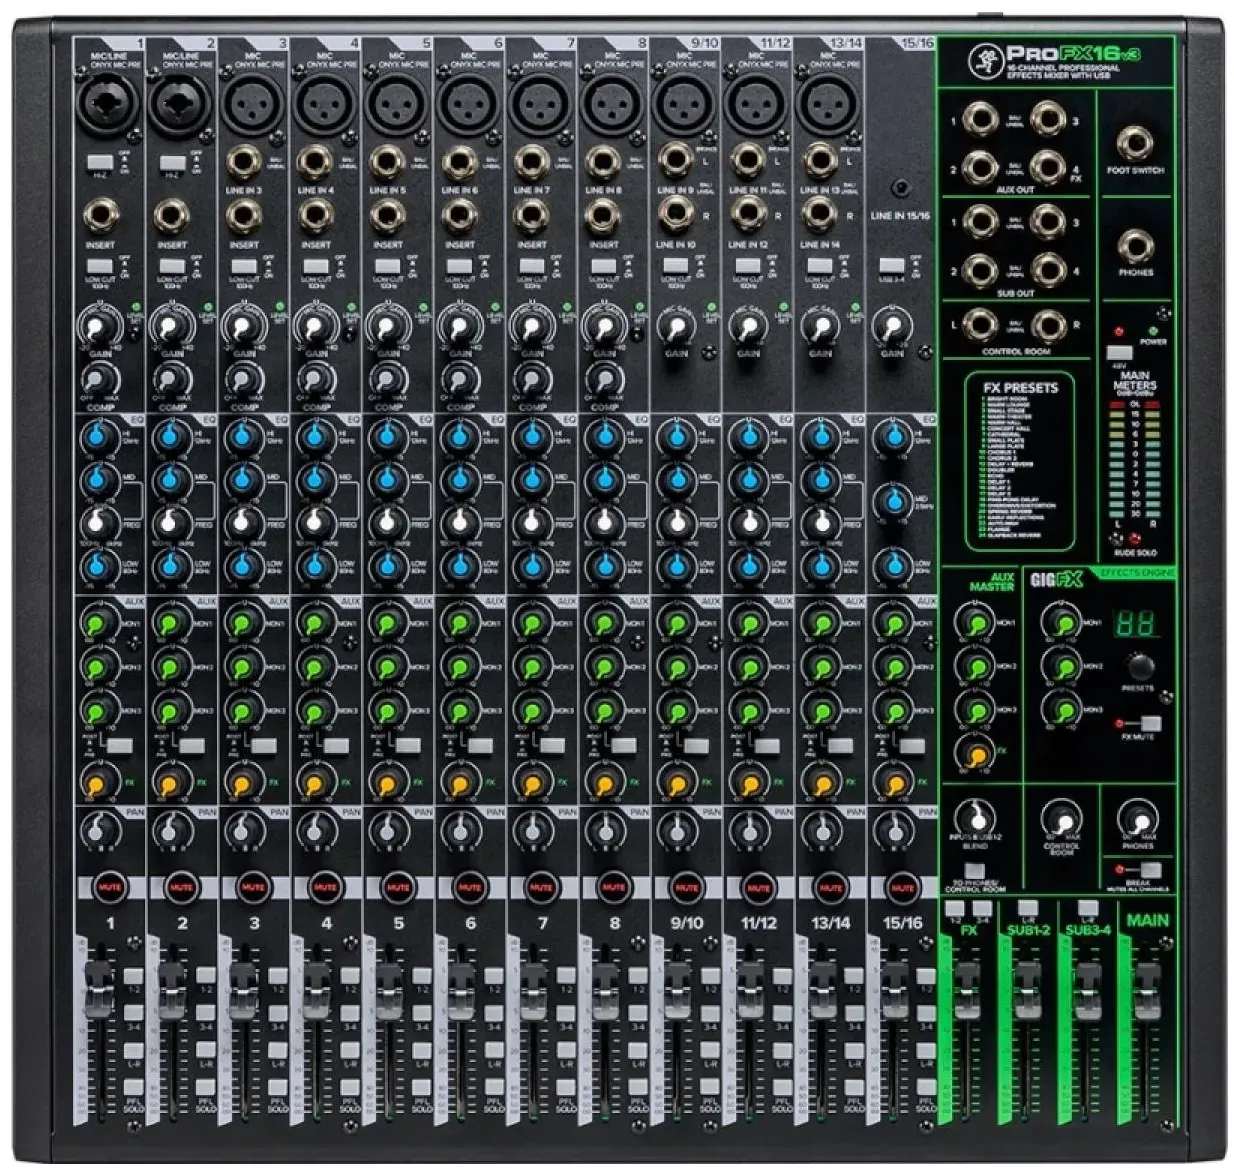Assign channel 7 to L-R main
Viewport: 1234px width, 1170px height.
pos(566,1051)
